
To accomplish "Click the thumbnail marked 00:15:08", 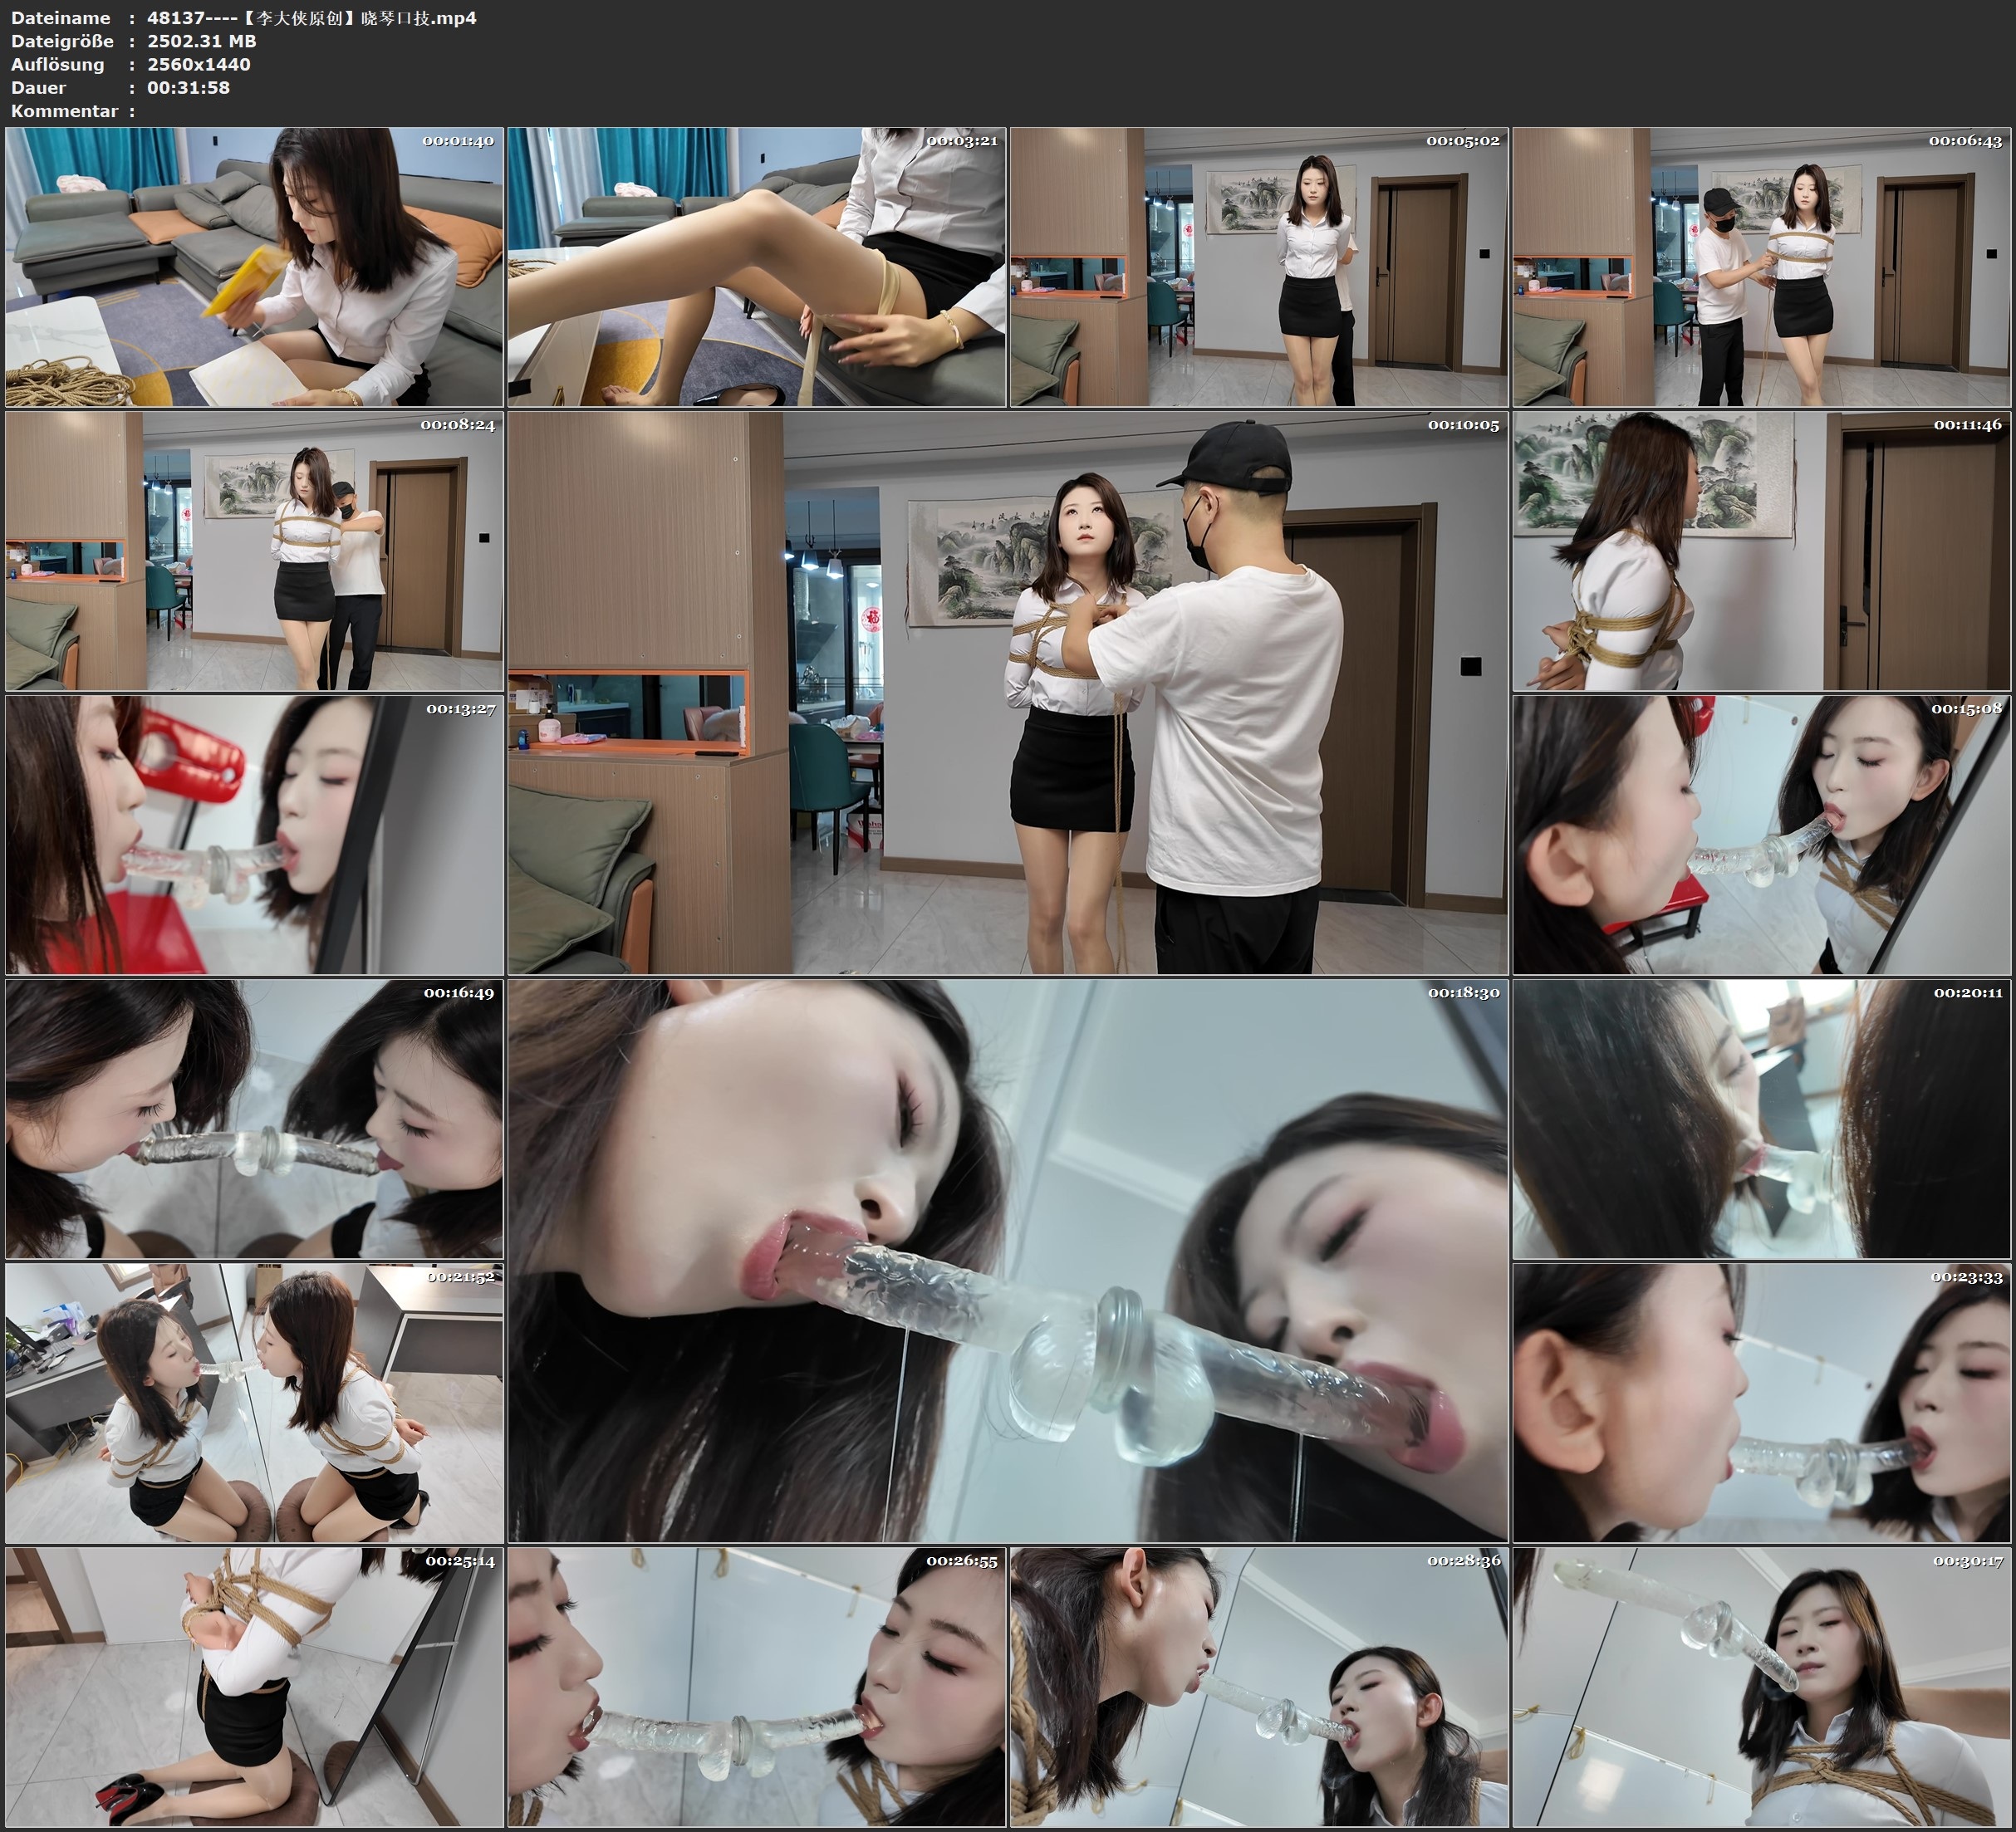I will (1762, 835).
